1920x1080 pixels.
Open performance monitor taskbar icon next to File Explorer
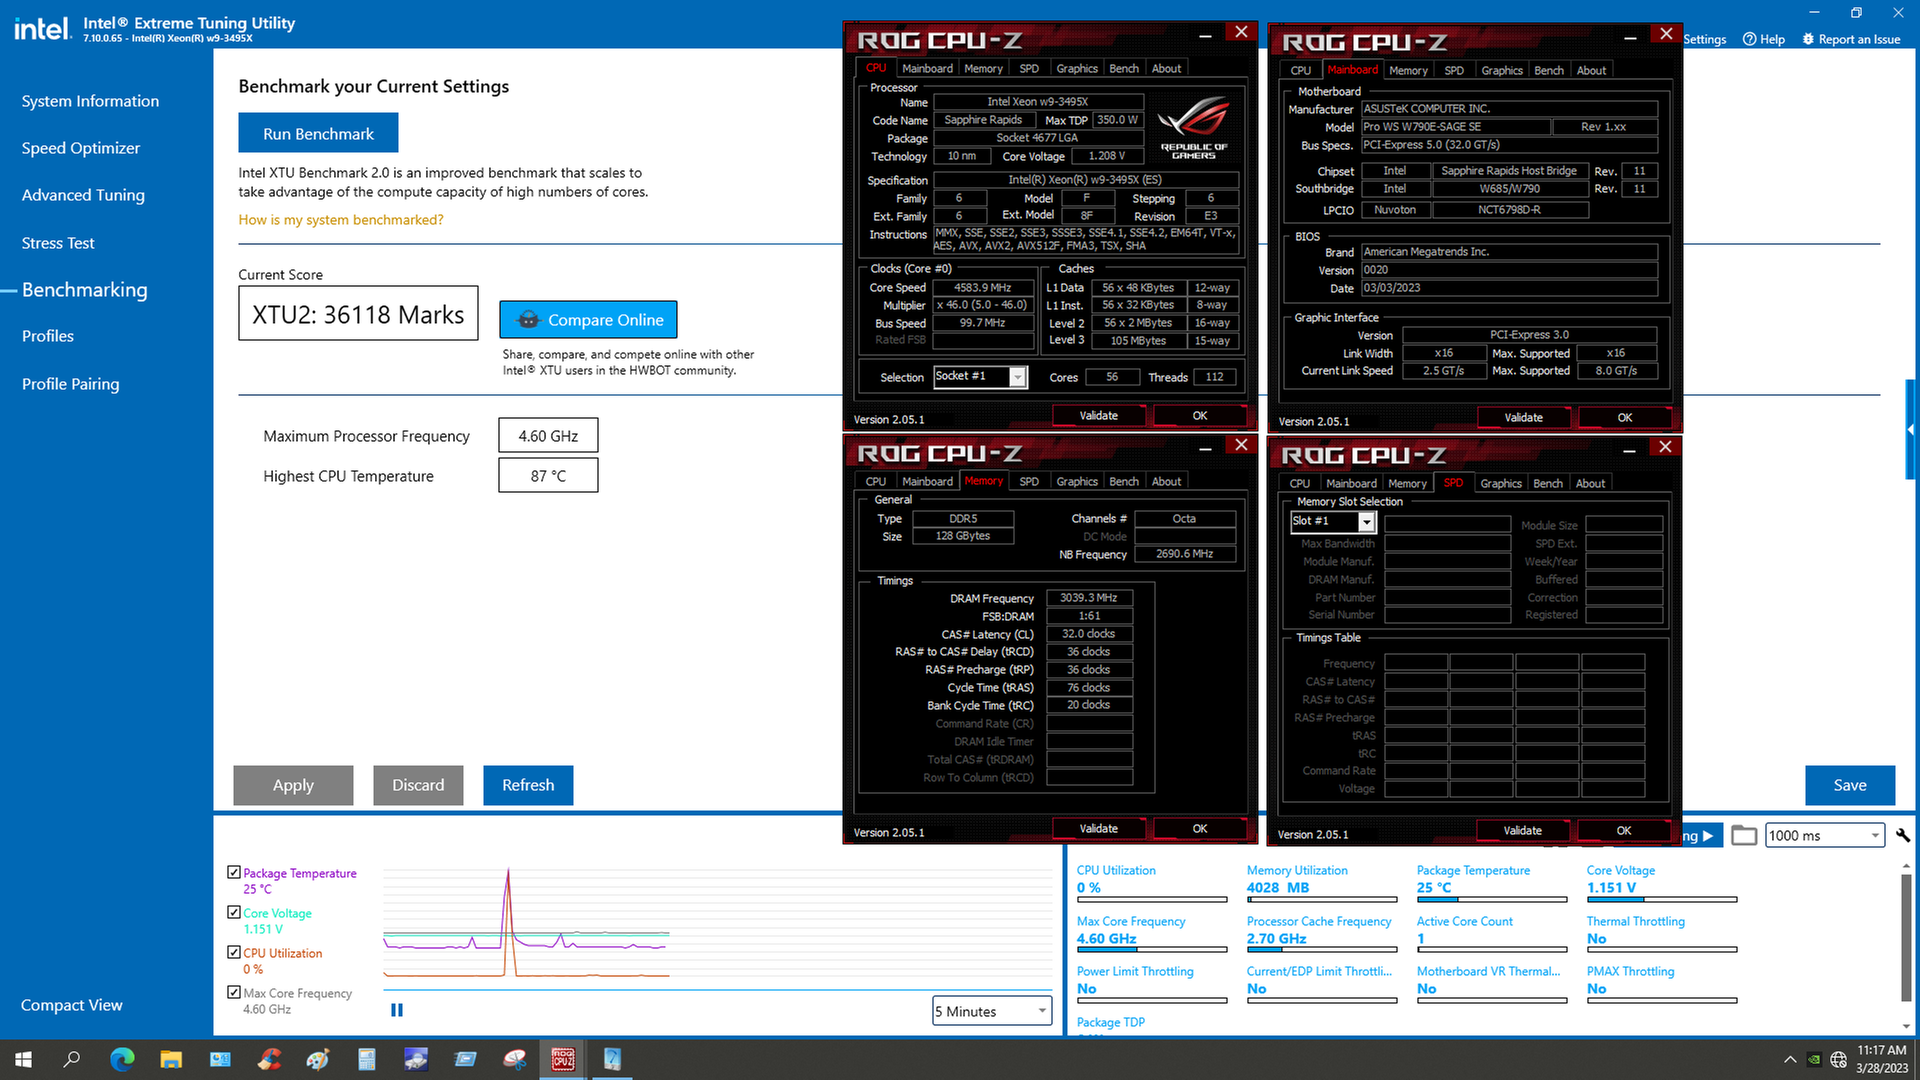220,1059
